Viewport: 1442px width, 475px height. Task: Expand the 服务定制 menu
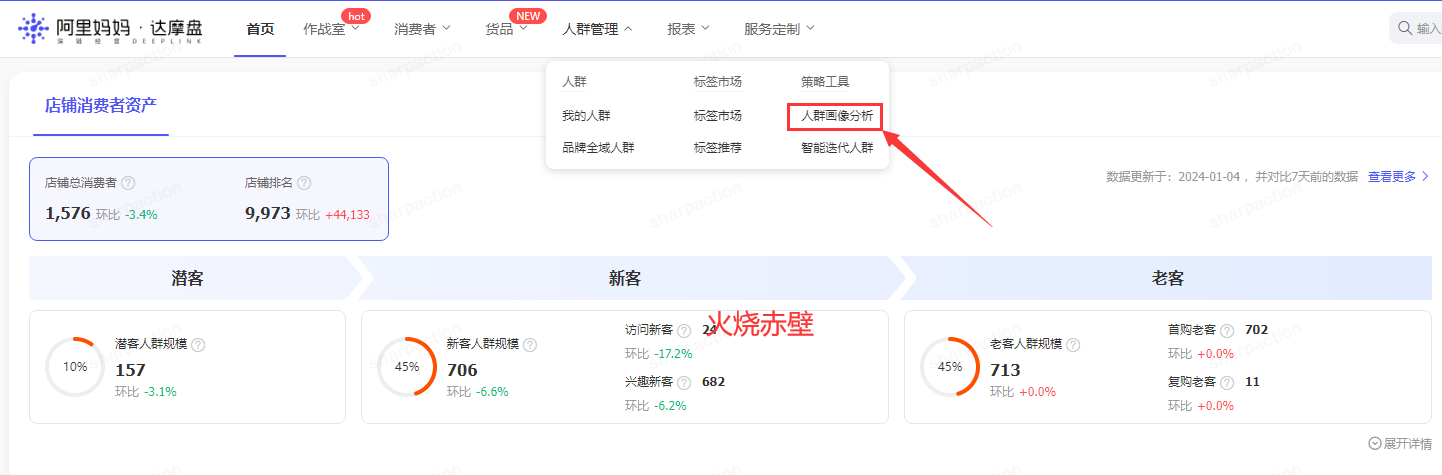(779, 29)
